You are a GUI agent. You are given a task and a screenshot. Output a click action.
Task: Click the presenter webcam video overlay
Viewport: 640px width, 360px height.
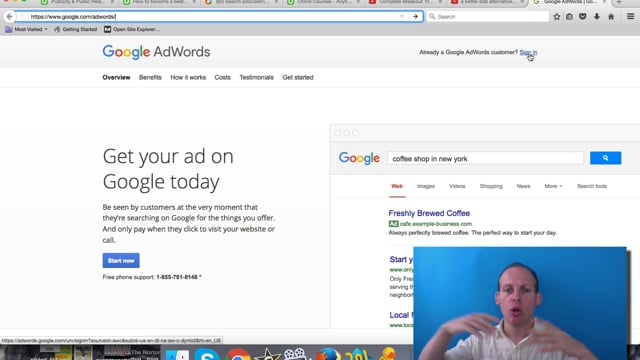click(520, 303)
